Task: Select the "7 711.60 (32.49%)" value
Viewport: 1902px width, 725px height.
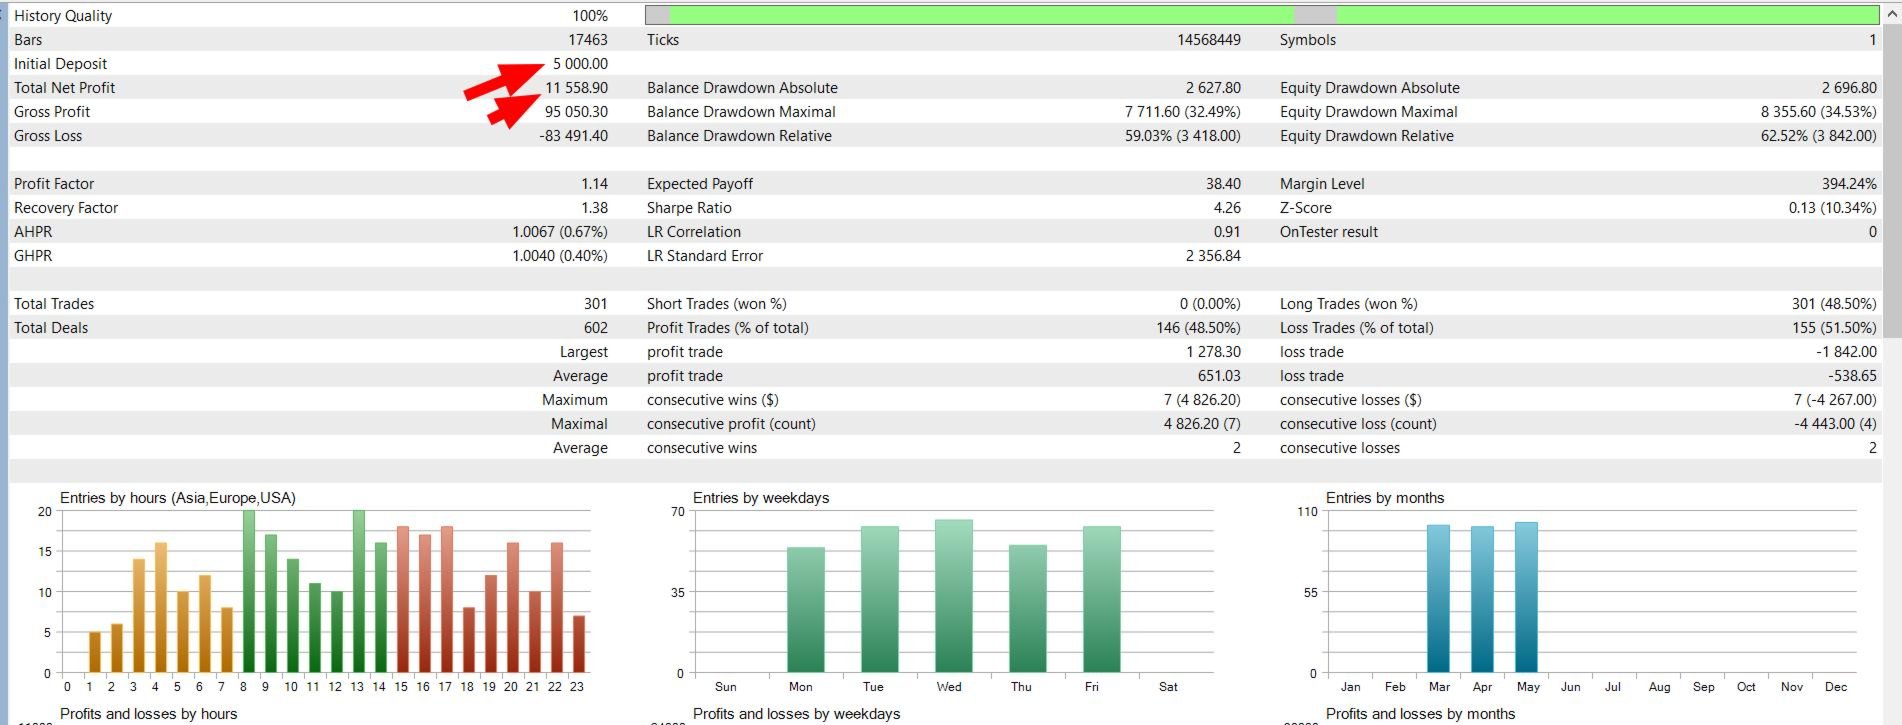Action: [1183, 112]
